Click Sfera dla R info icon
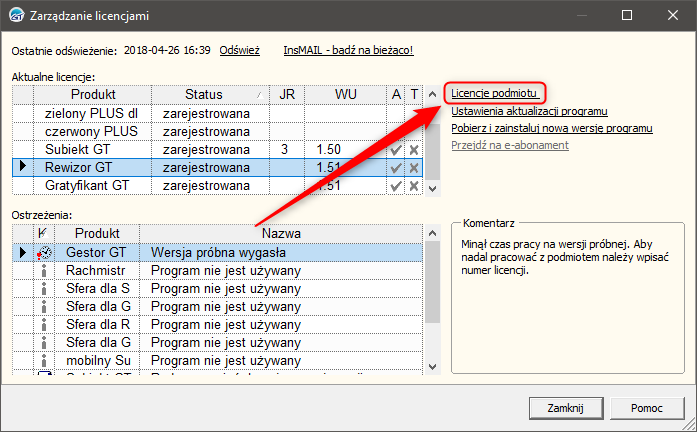 [x=44, y=325]
